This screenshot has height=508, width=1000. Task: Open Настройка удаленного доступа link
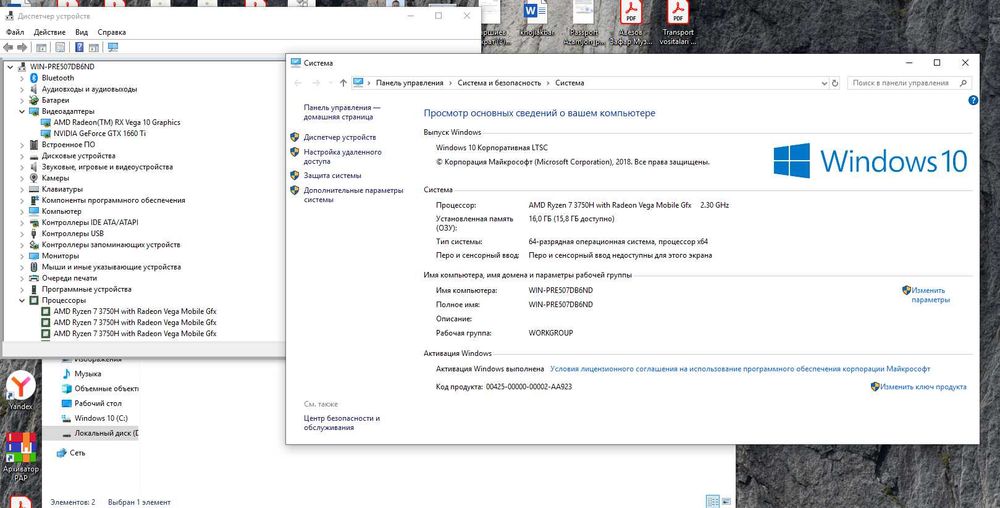pyautogui.click(x=342, y=157)
